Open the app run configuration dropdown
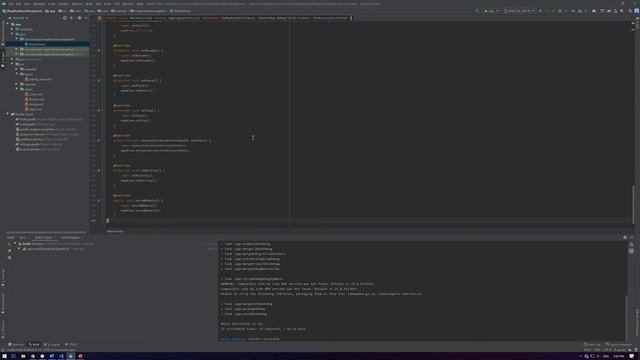Image resolution: width=640 pixels, height=360 pixels. (491, 11)
